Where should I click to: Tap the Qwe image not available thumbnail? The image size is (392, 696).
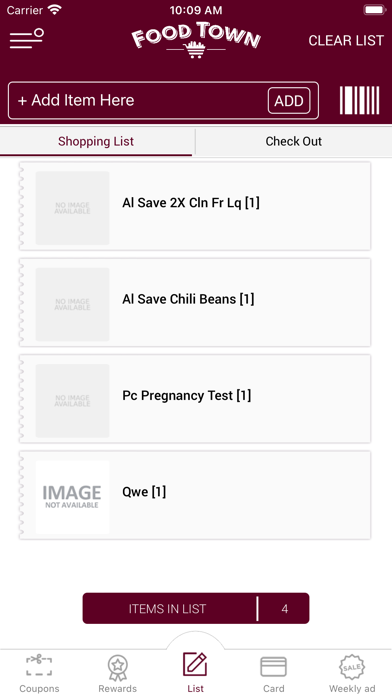click(72, 497)
